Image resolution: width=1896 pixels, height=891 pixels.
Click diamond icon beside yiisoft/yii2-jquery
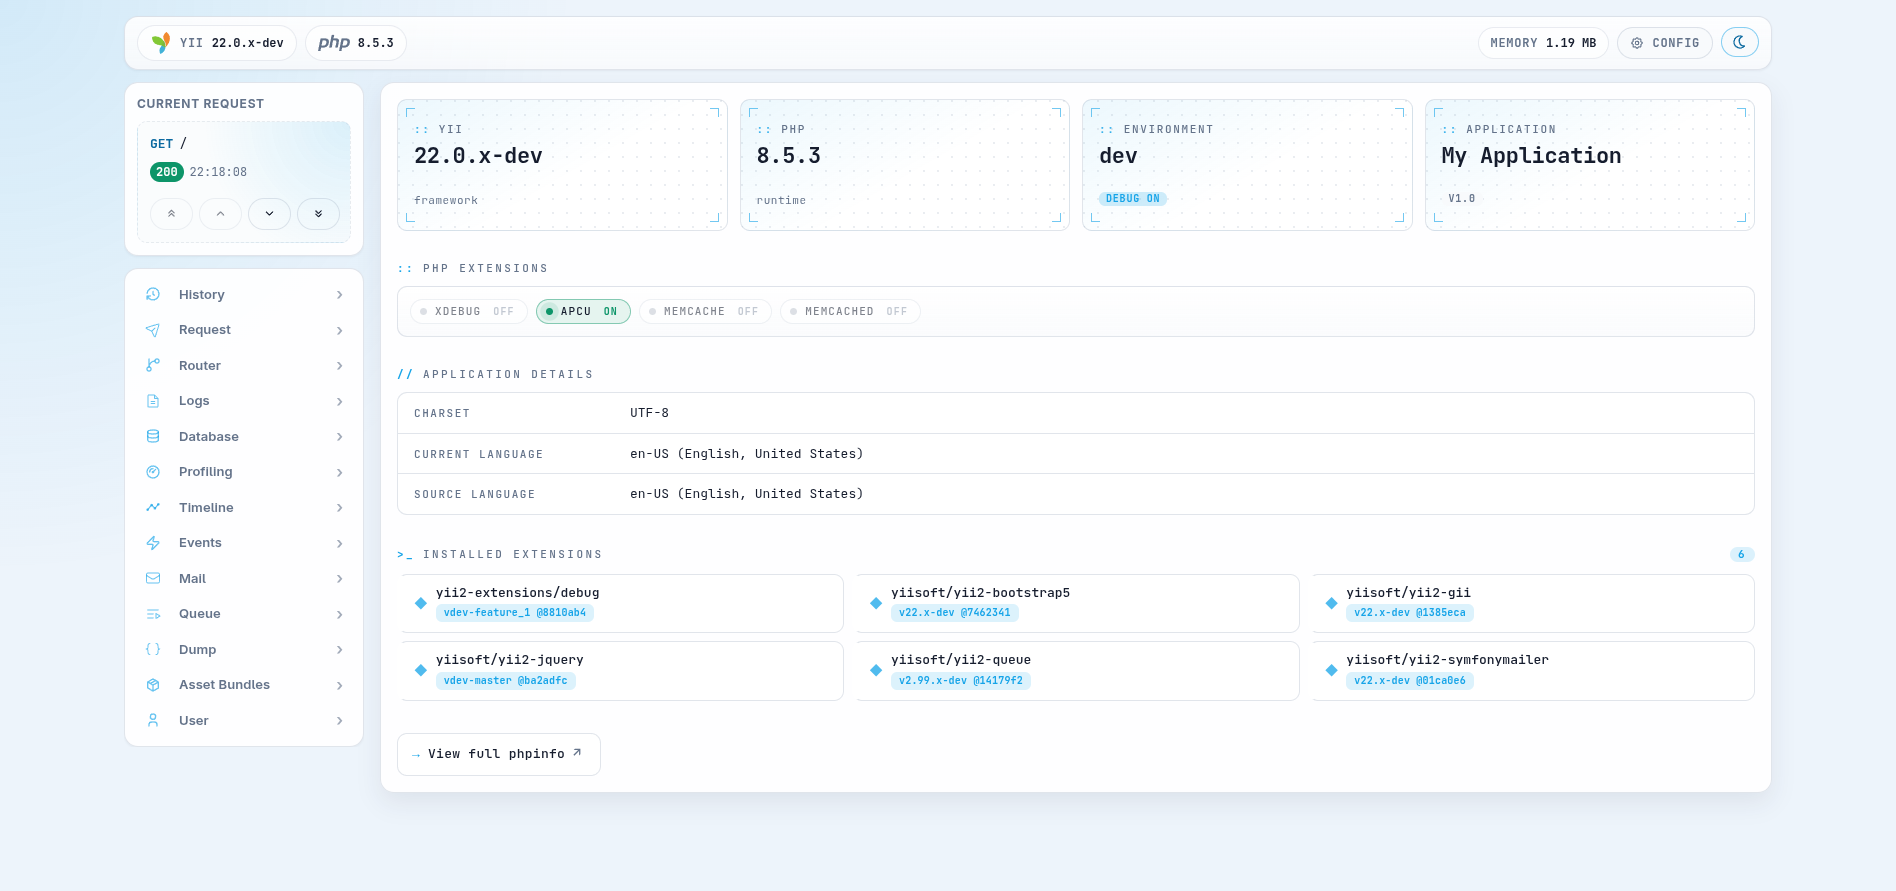tap(421, 670)
